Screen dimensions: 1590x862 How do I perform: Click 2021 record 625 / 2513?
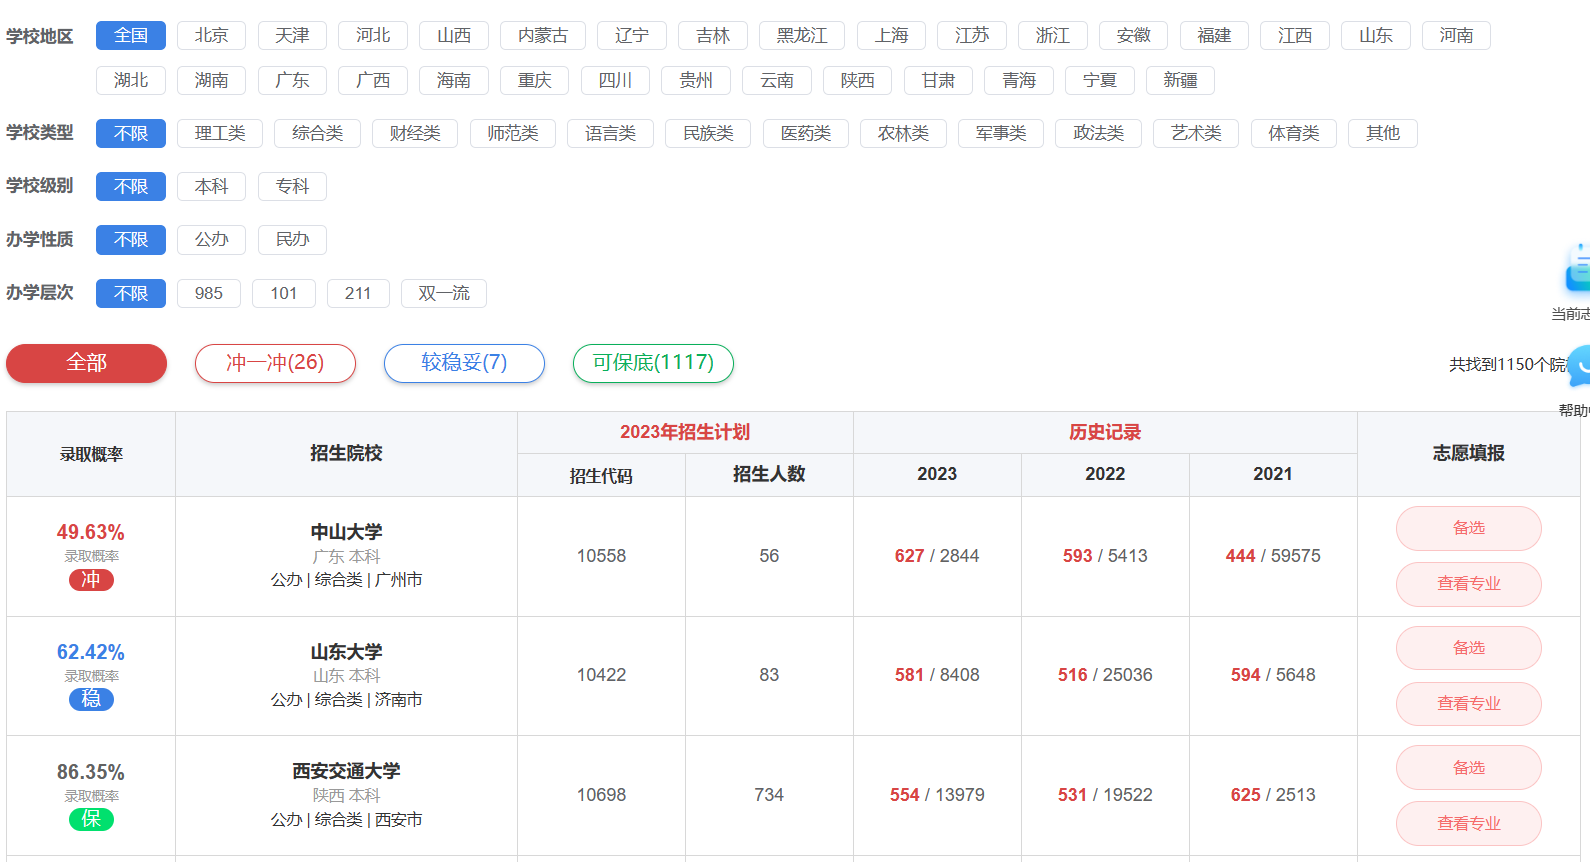click(x=1273, y=795)
